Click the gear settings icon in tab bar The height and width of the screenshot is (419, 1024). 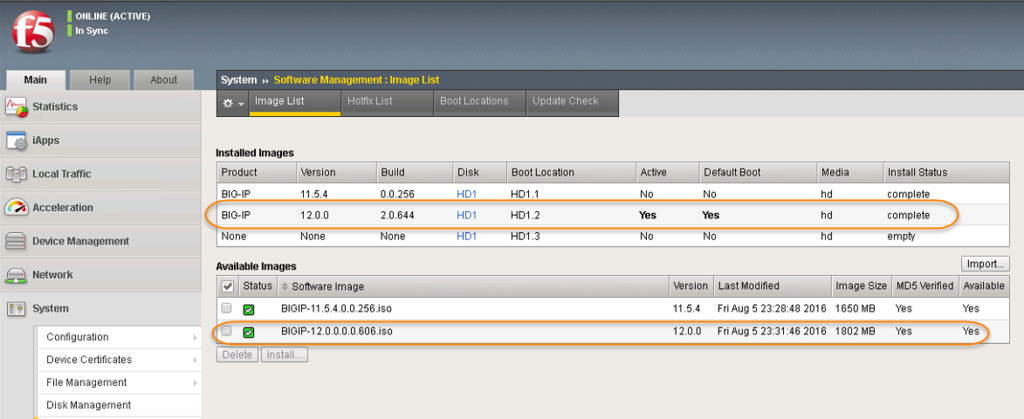point(228,103)
